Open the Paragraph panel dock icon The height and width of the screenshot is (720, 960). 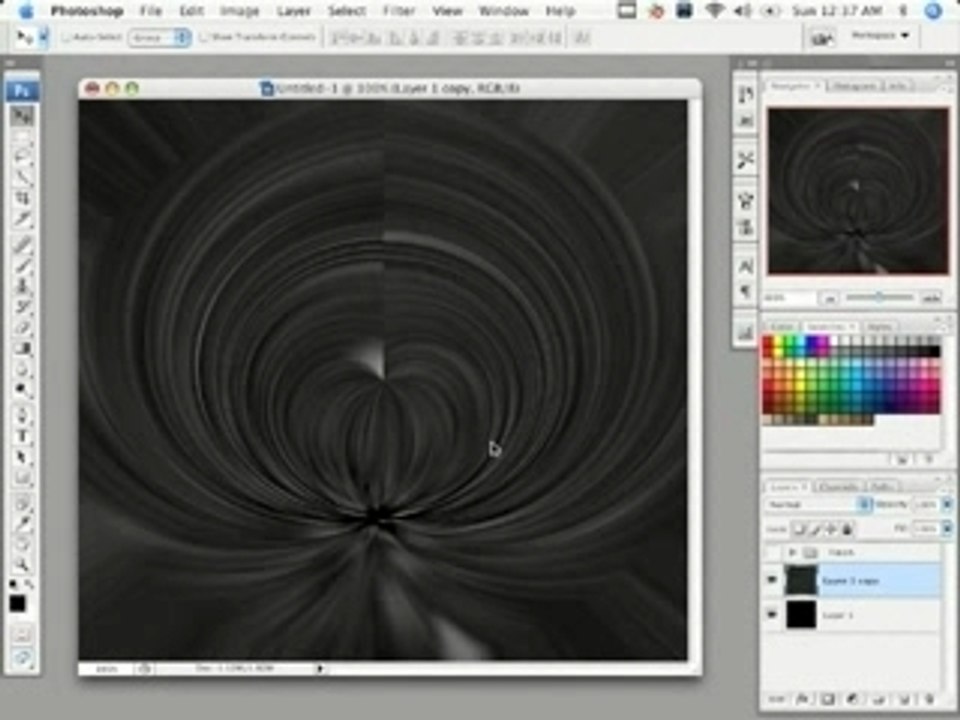tap(745, 292)
